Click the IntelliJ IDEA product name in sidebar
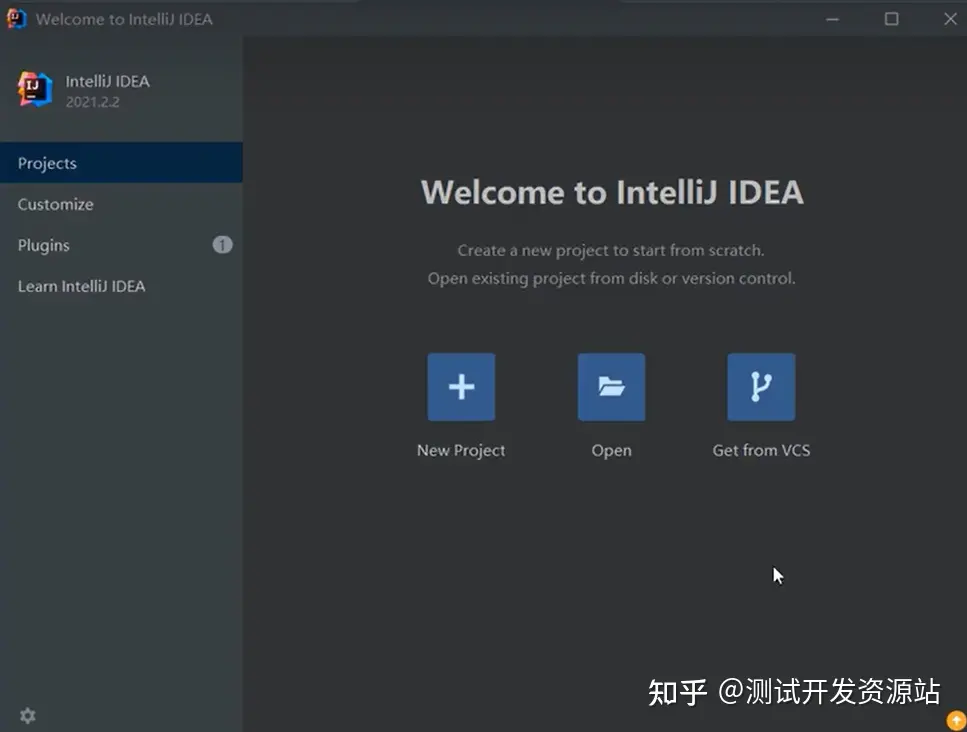 click(107, 81)
